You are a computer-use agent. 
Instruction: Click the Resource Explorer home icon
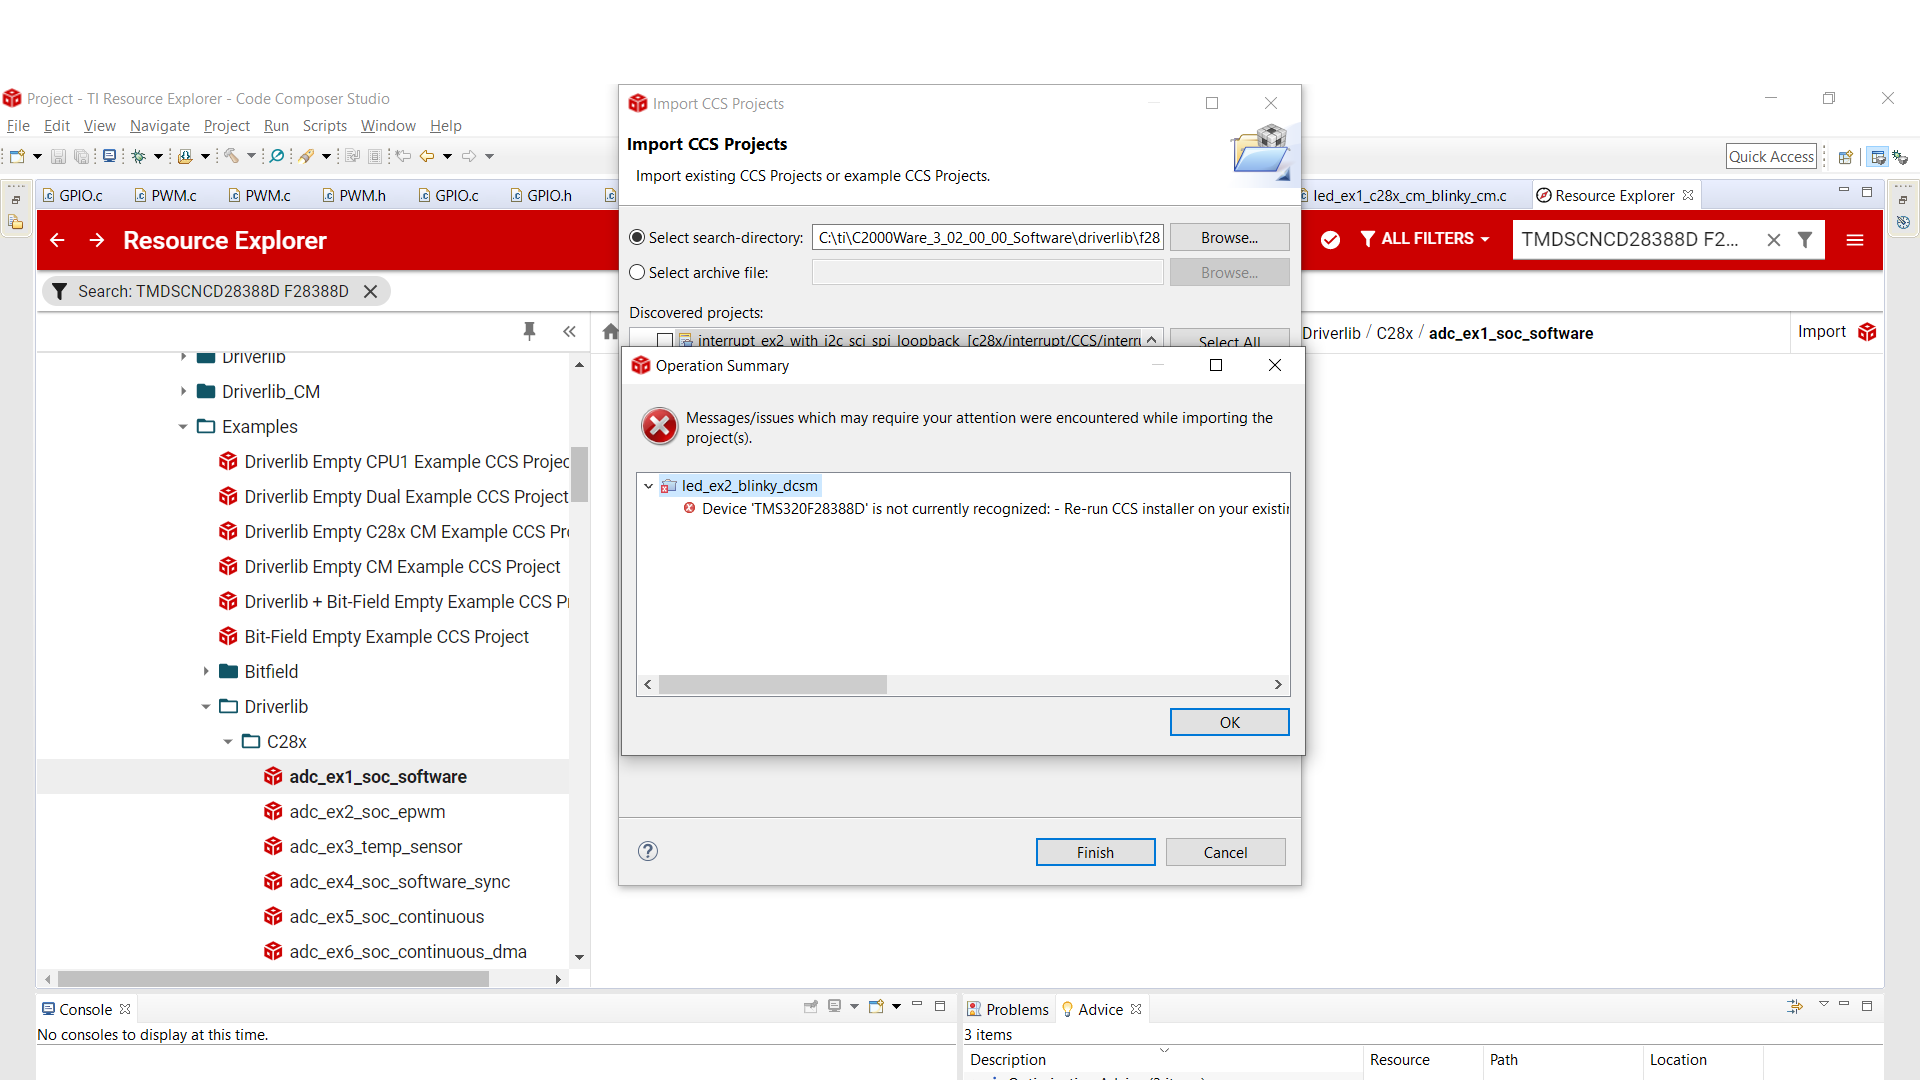pos(610,332)
